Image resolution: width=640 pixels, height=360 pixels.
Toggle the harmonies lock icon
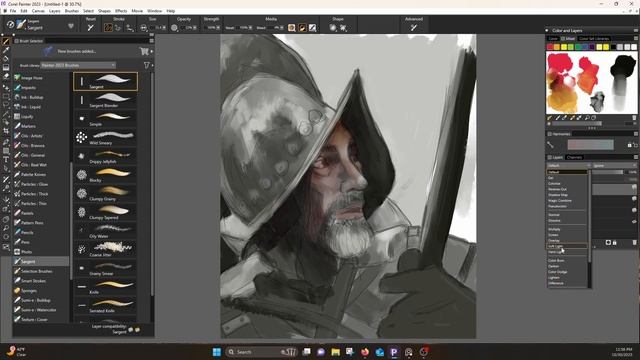coord(629,145)
